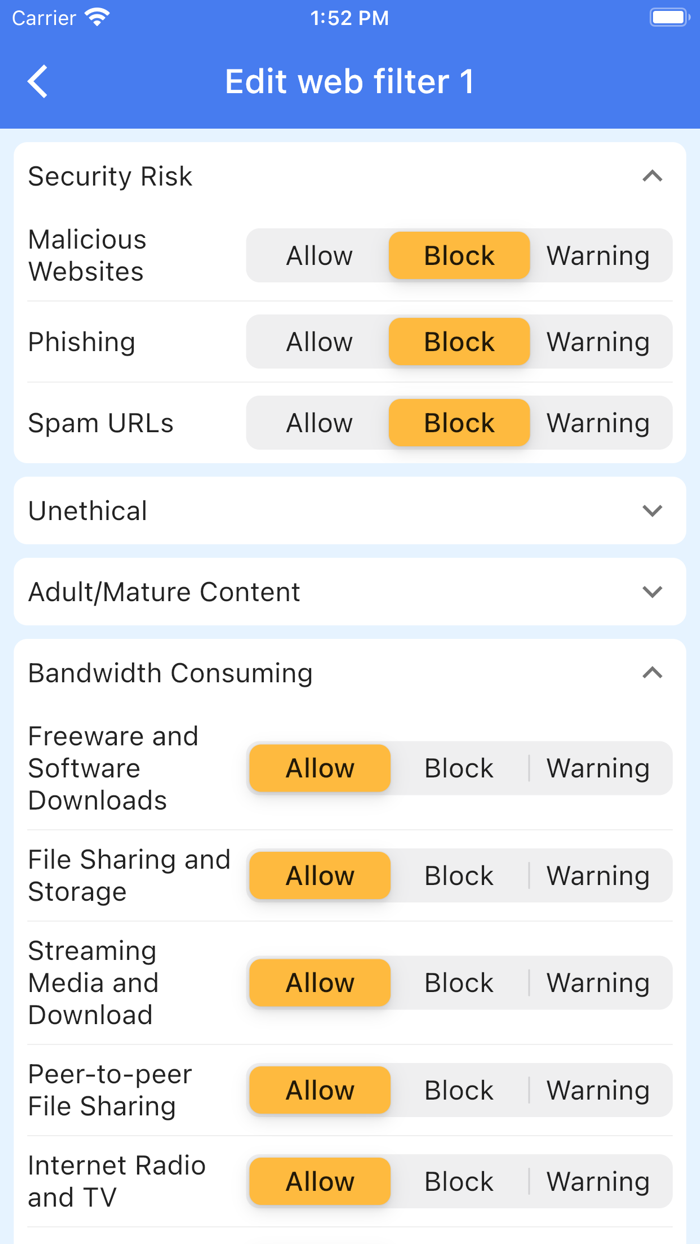Collapse the Security Risk section chevron
This screenshot has width=700, height=1244.
click(653, 175)
